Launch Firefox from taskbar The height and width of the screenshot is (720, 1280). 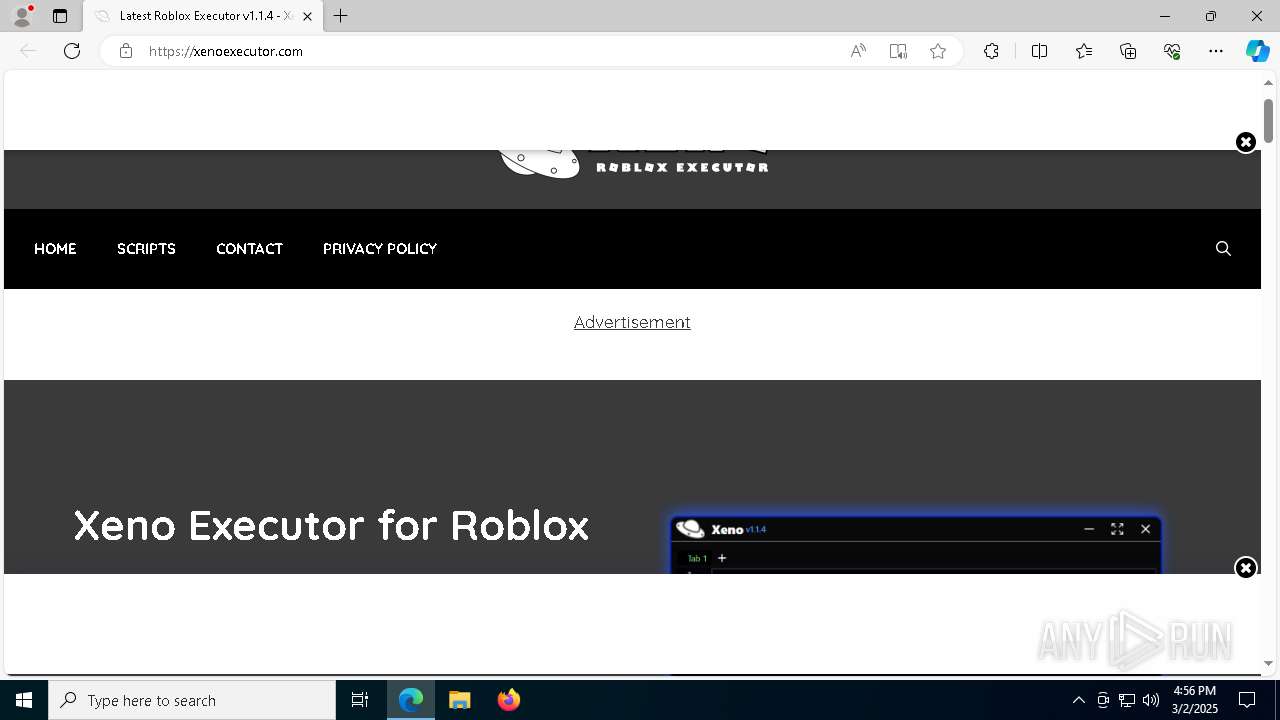pos(509,700)
